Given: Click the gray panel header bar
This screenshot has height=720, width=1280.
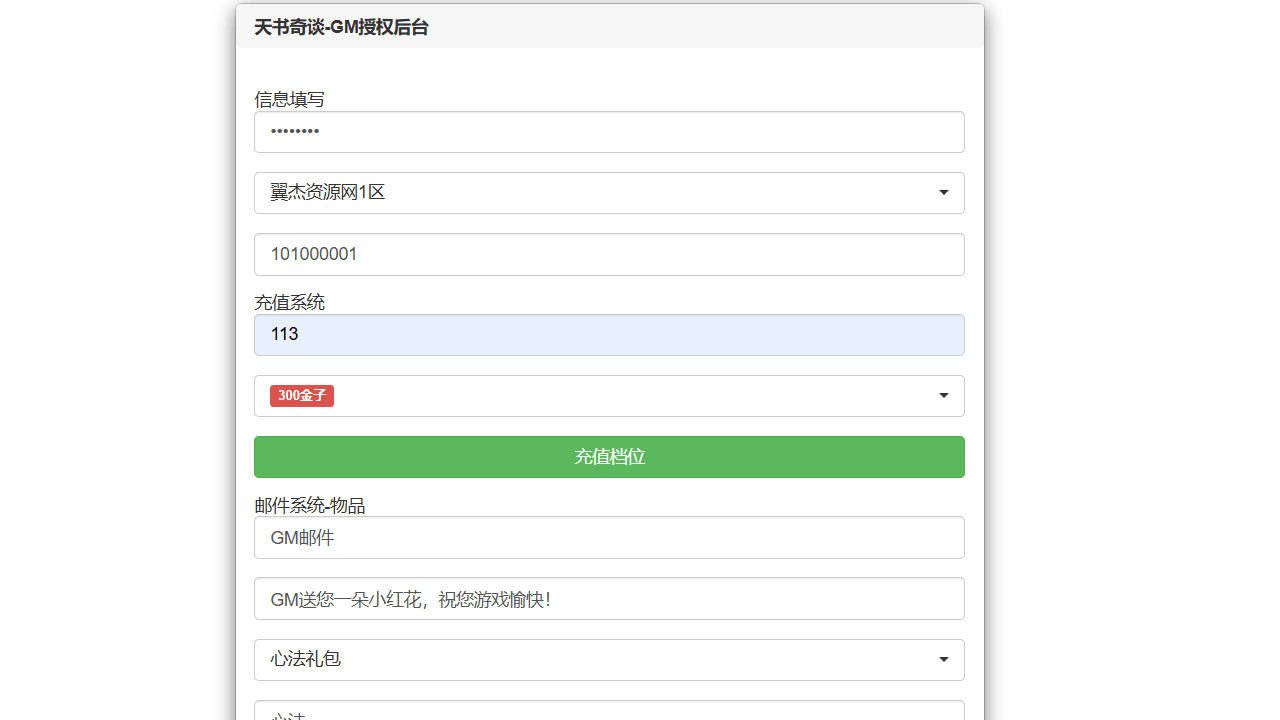Looking at the screenshot, I should click(700, 27).
